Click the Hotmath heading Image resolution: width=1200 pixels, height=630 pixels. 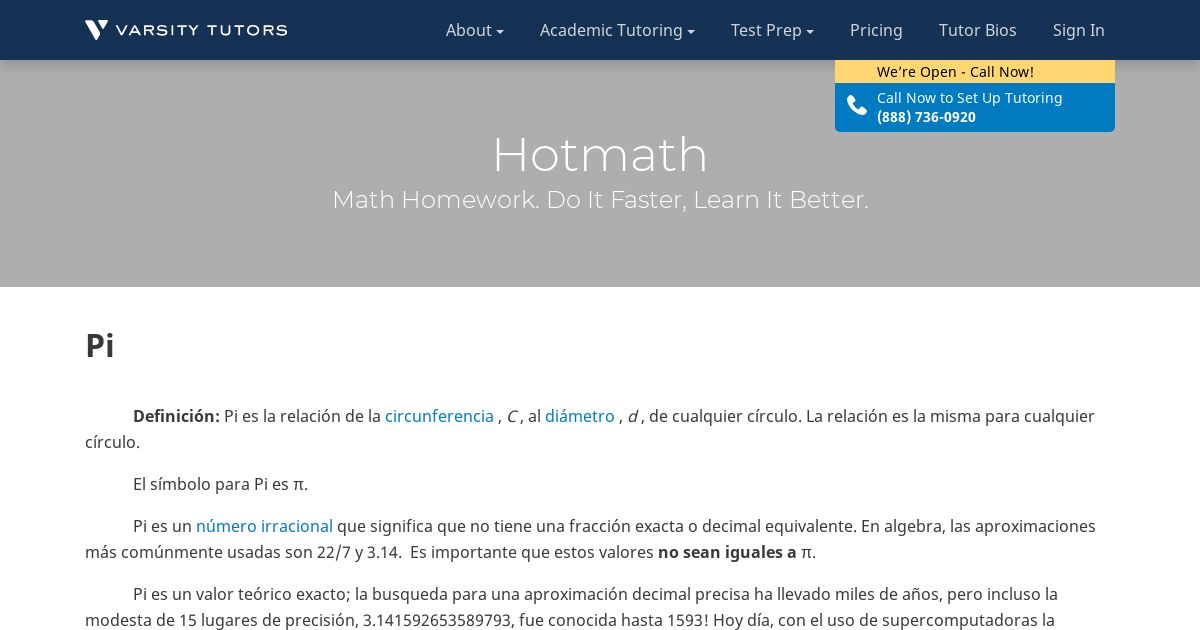click(600, 154)
